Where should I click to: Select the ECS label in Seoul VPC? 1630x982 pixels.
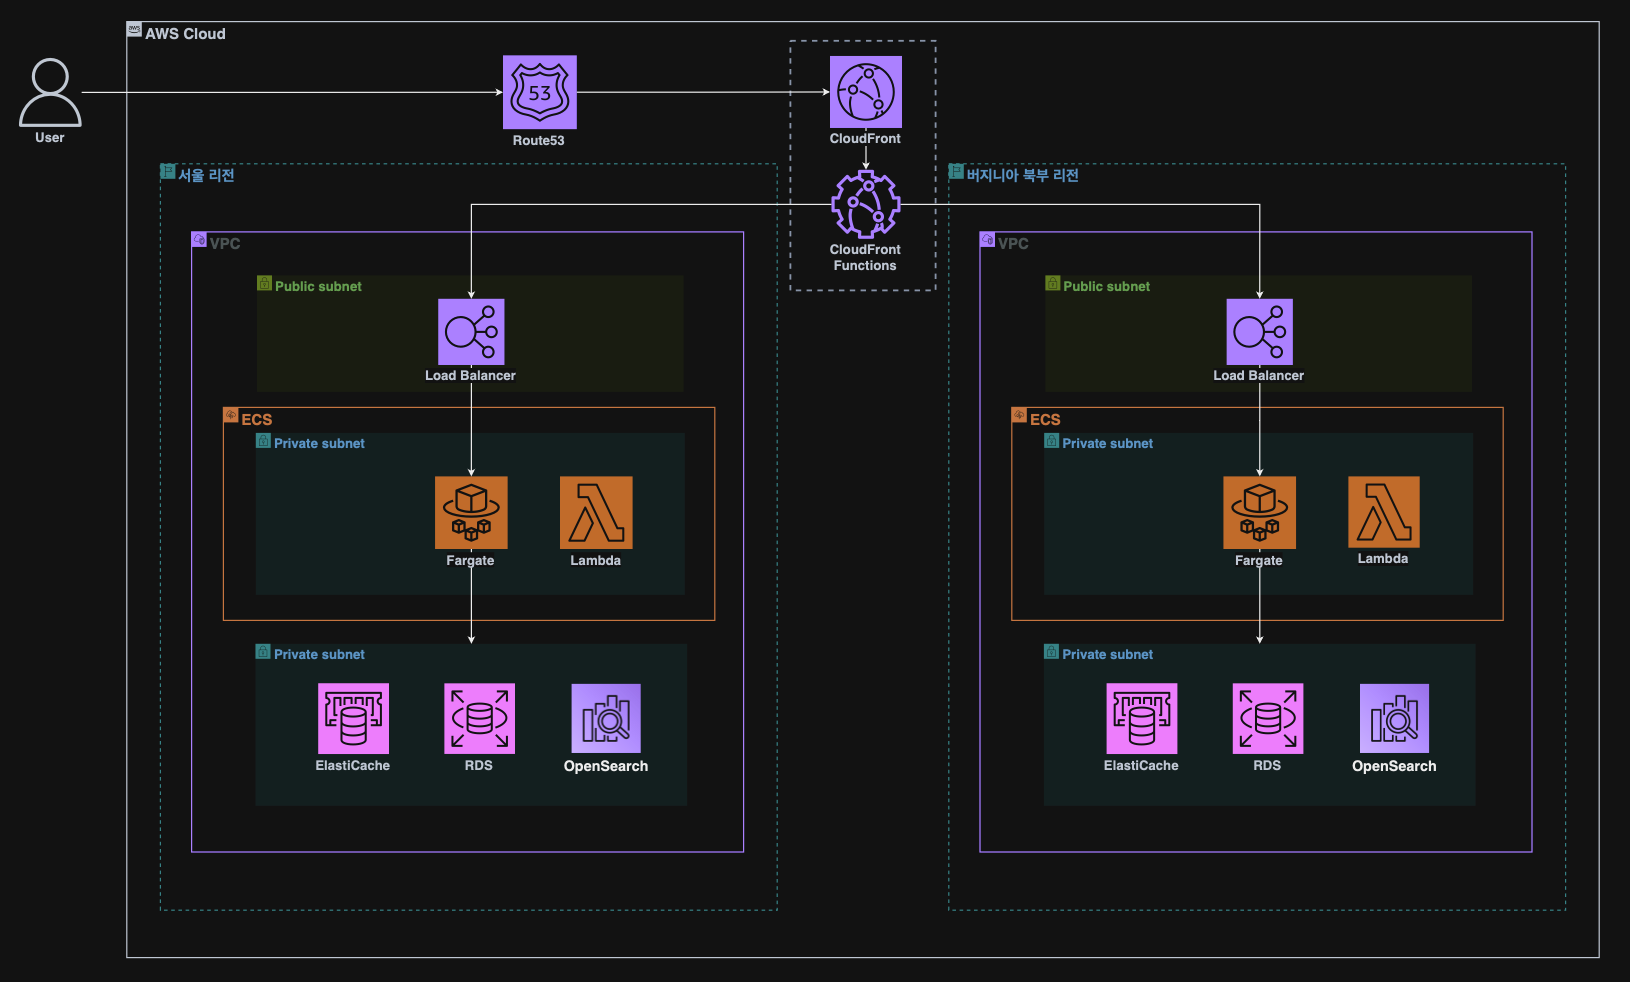[256, 419]
